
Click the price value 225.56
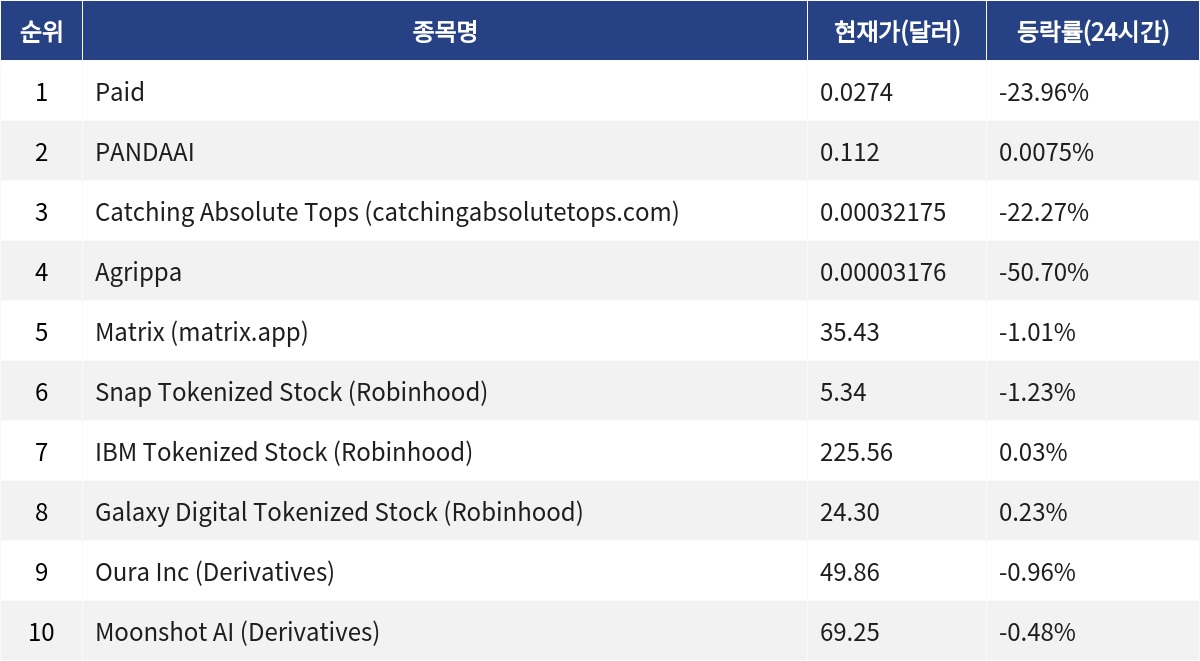coord(856,453)
